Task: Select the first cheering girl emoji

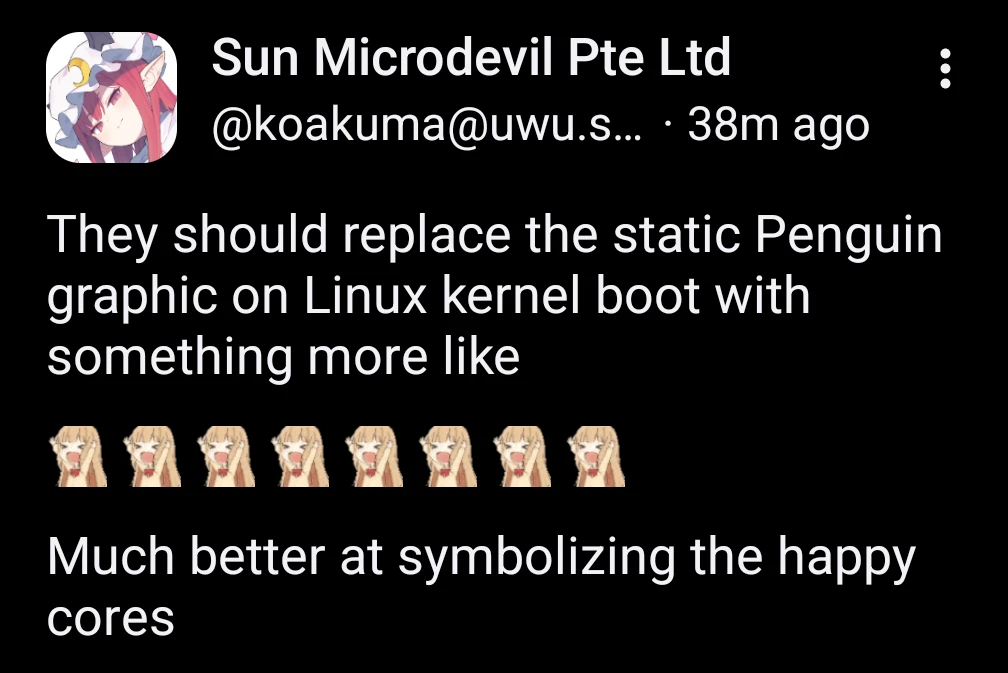Action: click(x=78, y=456)
